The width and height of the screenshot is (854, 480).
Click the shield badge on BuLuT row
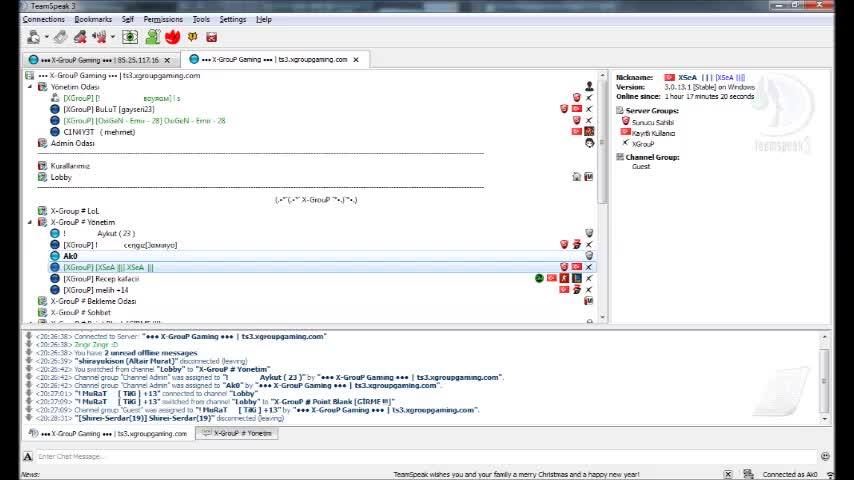coord(564,109)
